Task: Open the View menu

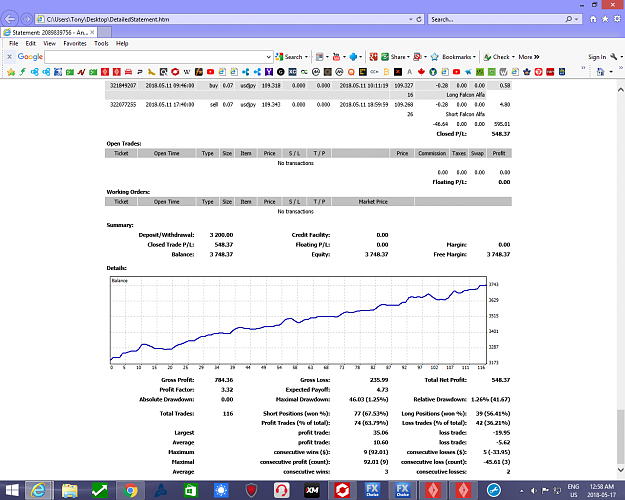Action: pyautogui.click(x=49, y=43)
